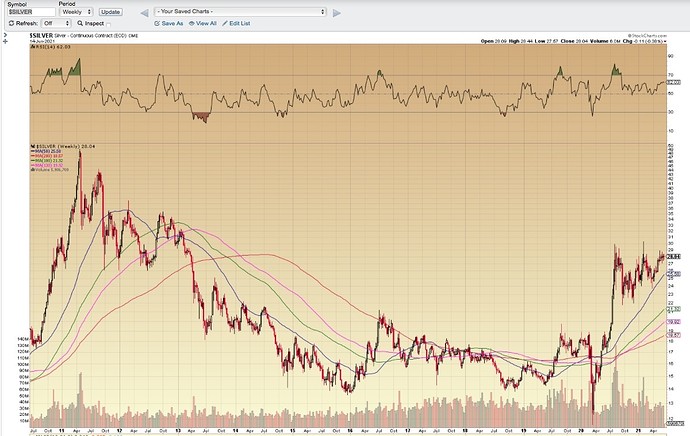Image resolution: width=690 pixels, height=436 pixels.
Task: Click the green moving average legend entry
Action: click(x=47, y=161)
